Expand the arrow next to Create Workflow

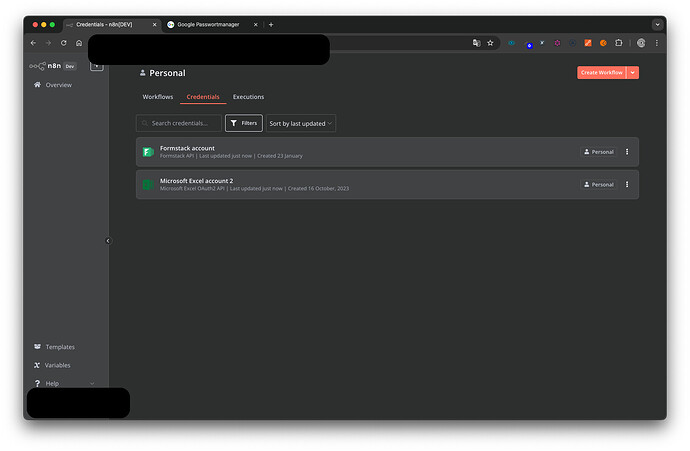point(633,73)
